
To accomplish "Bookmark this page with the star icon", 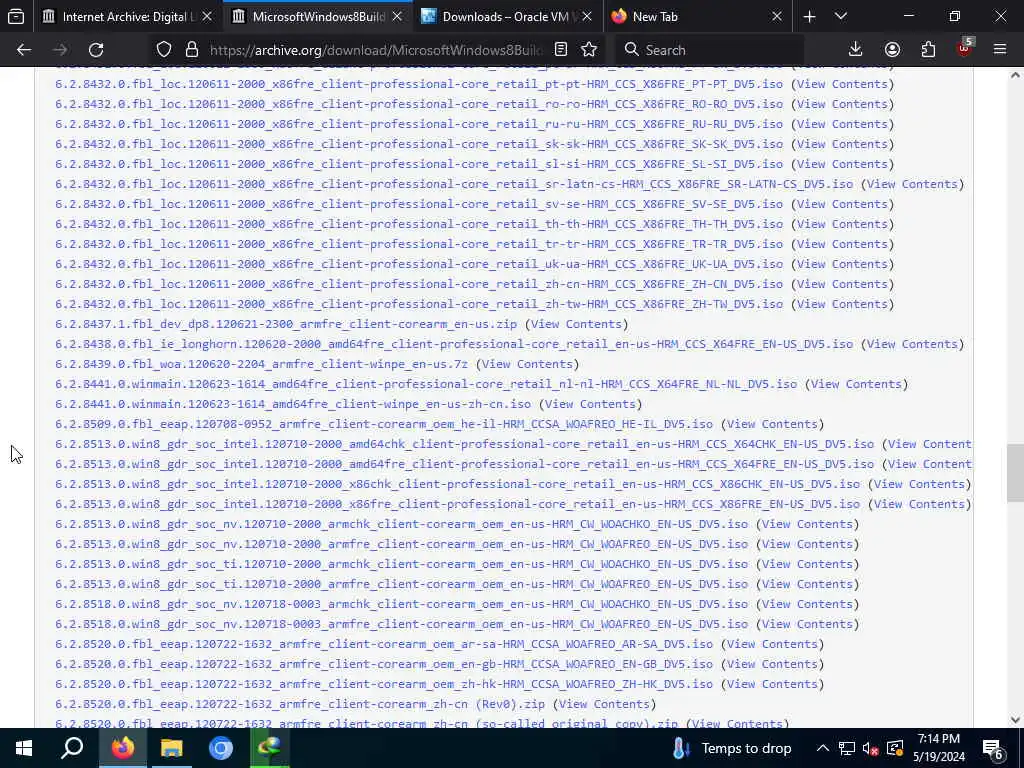I will click(589, 50).
